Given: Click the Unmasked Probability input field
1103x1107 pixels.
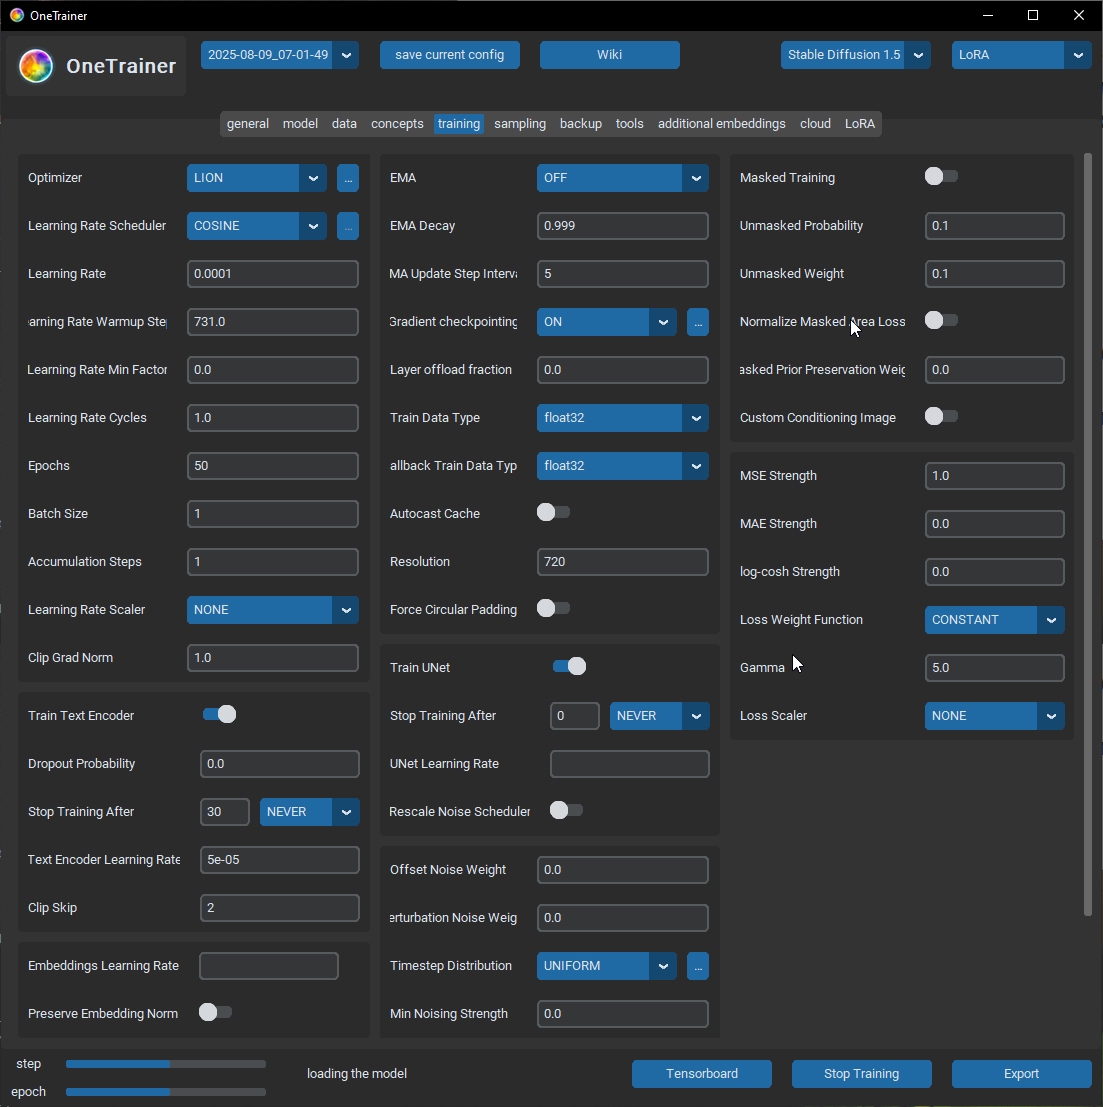Looking at the screenshot, I should [x=994, y=226].
